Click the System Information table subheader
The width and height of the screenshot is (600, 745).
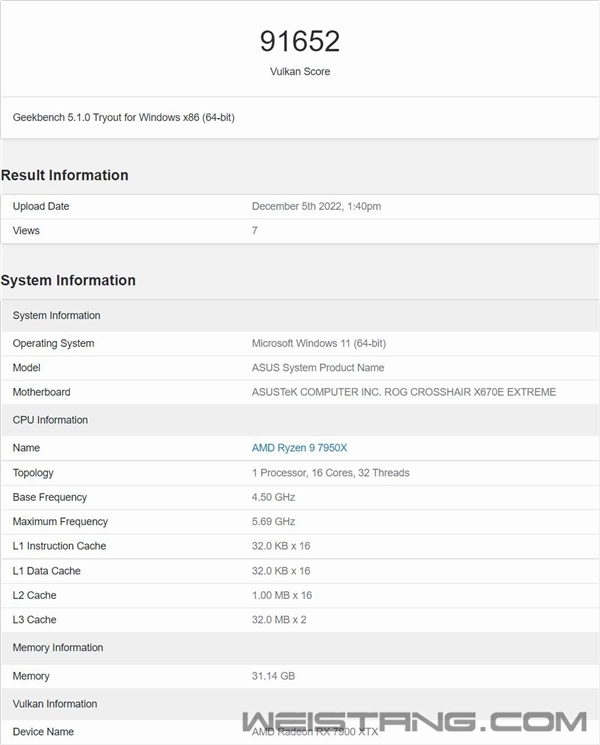pyautogui.click(x=57, y=315)
